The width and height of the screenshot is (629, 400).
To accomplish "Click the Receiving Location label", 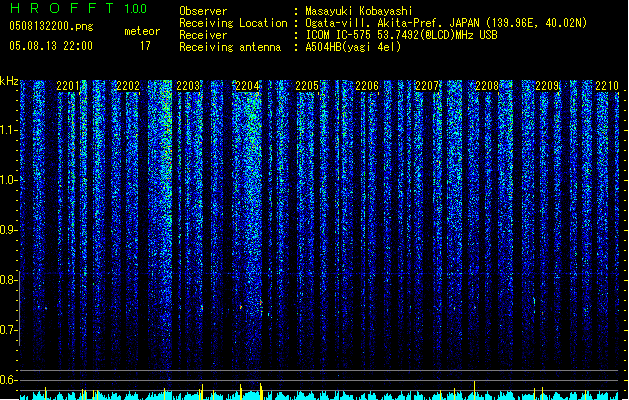I will click(233, 23).
